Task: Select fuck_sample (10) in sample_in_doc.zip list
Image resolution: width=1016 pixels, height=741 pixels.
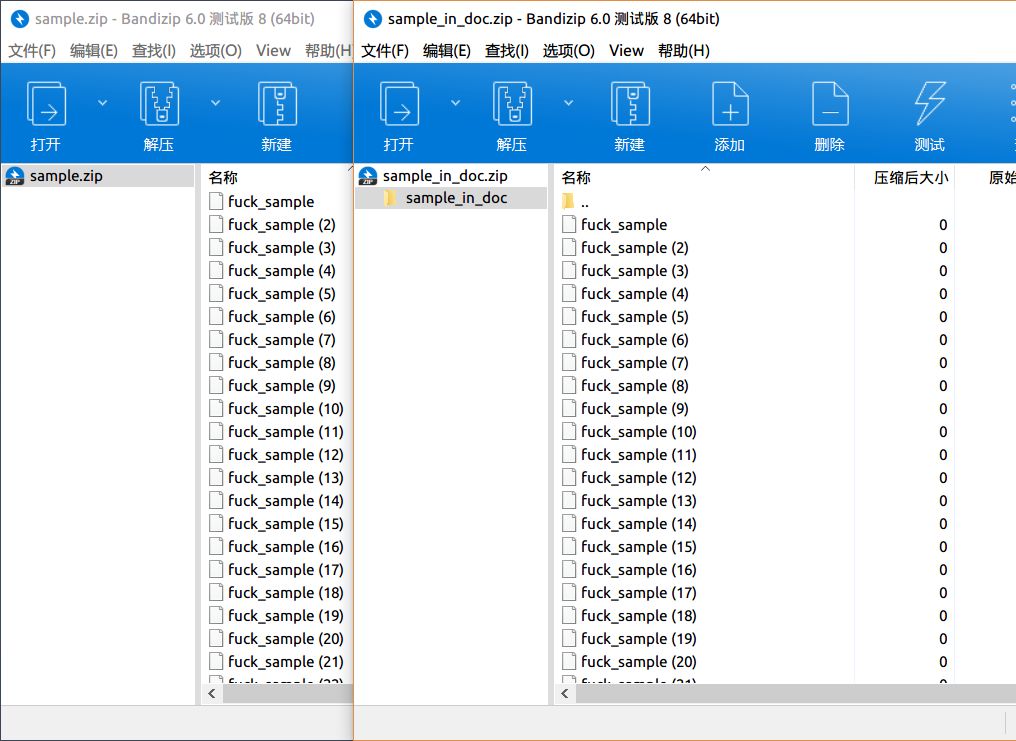Action: (x=638, y=431)
